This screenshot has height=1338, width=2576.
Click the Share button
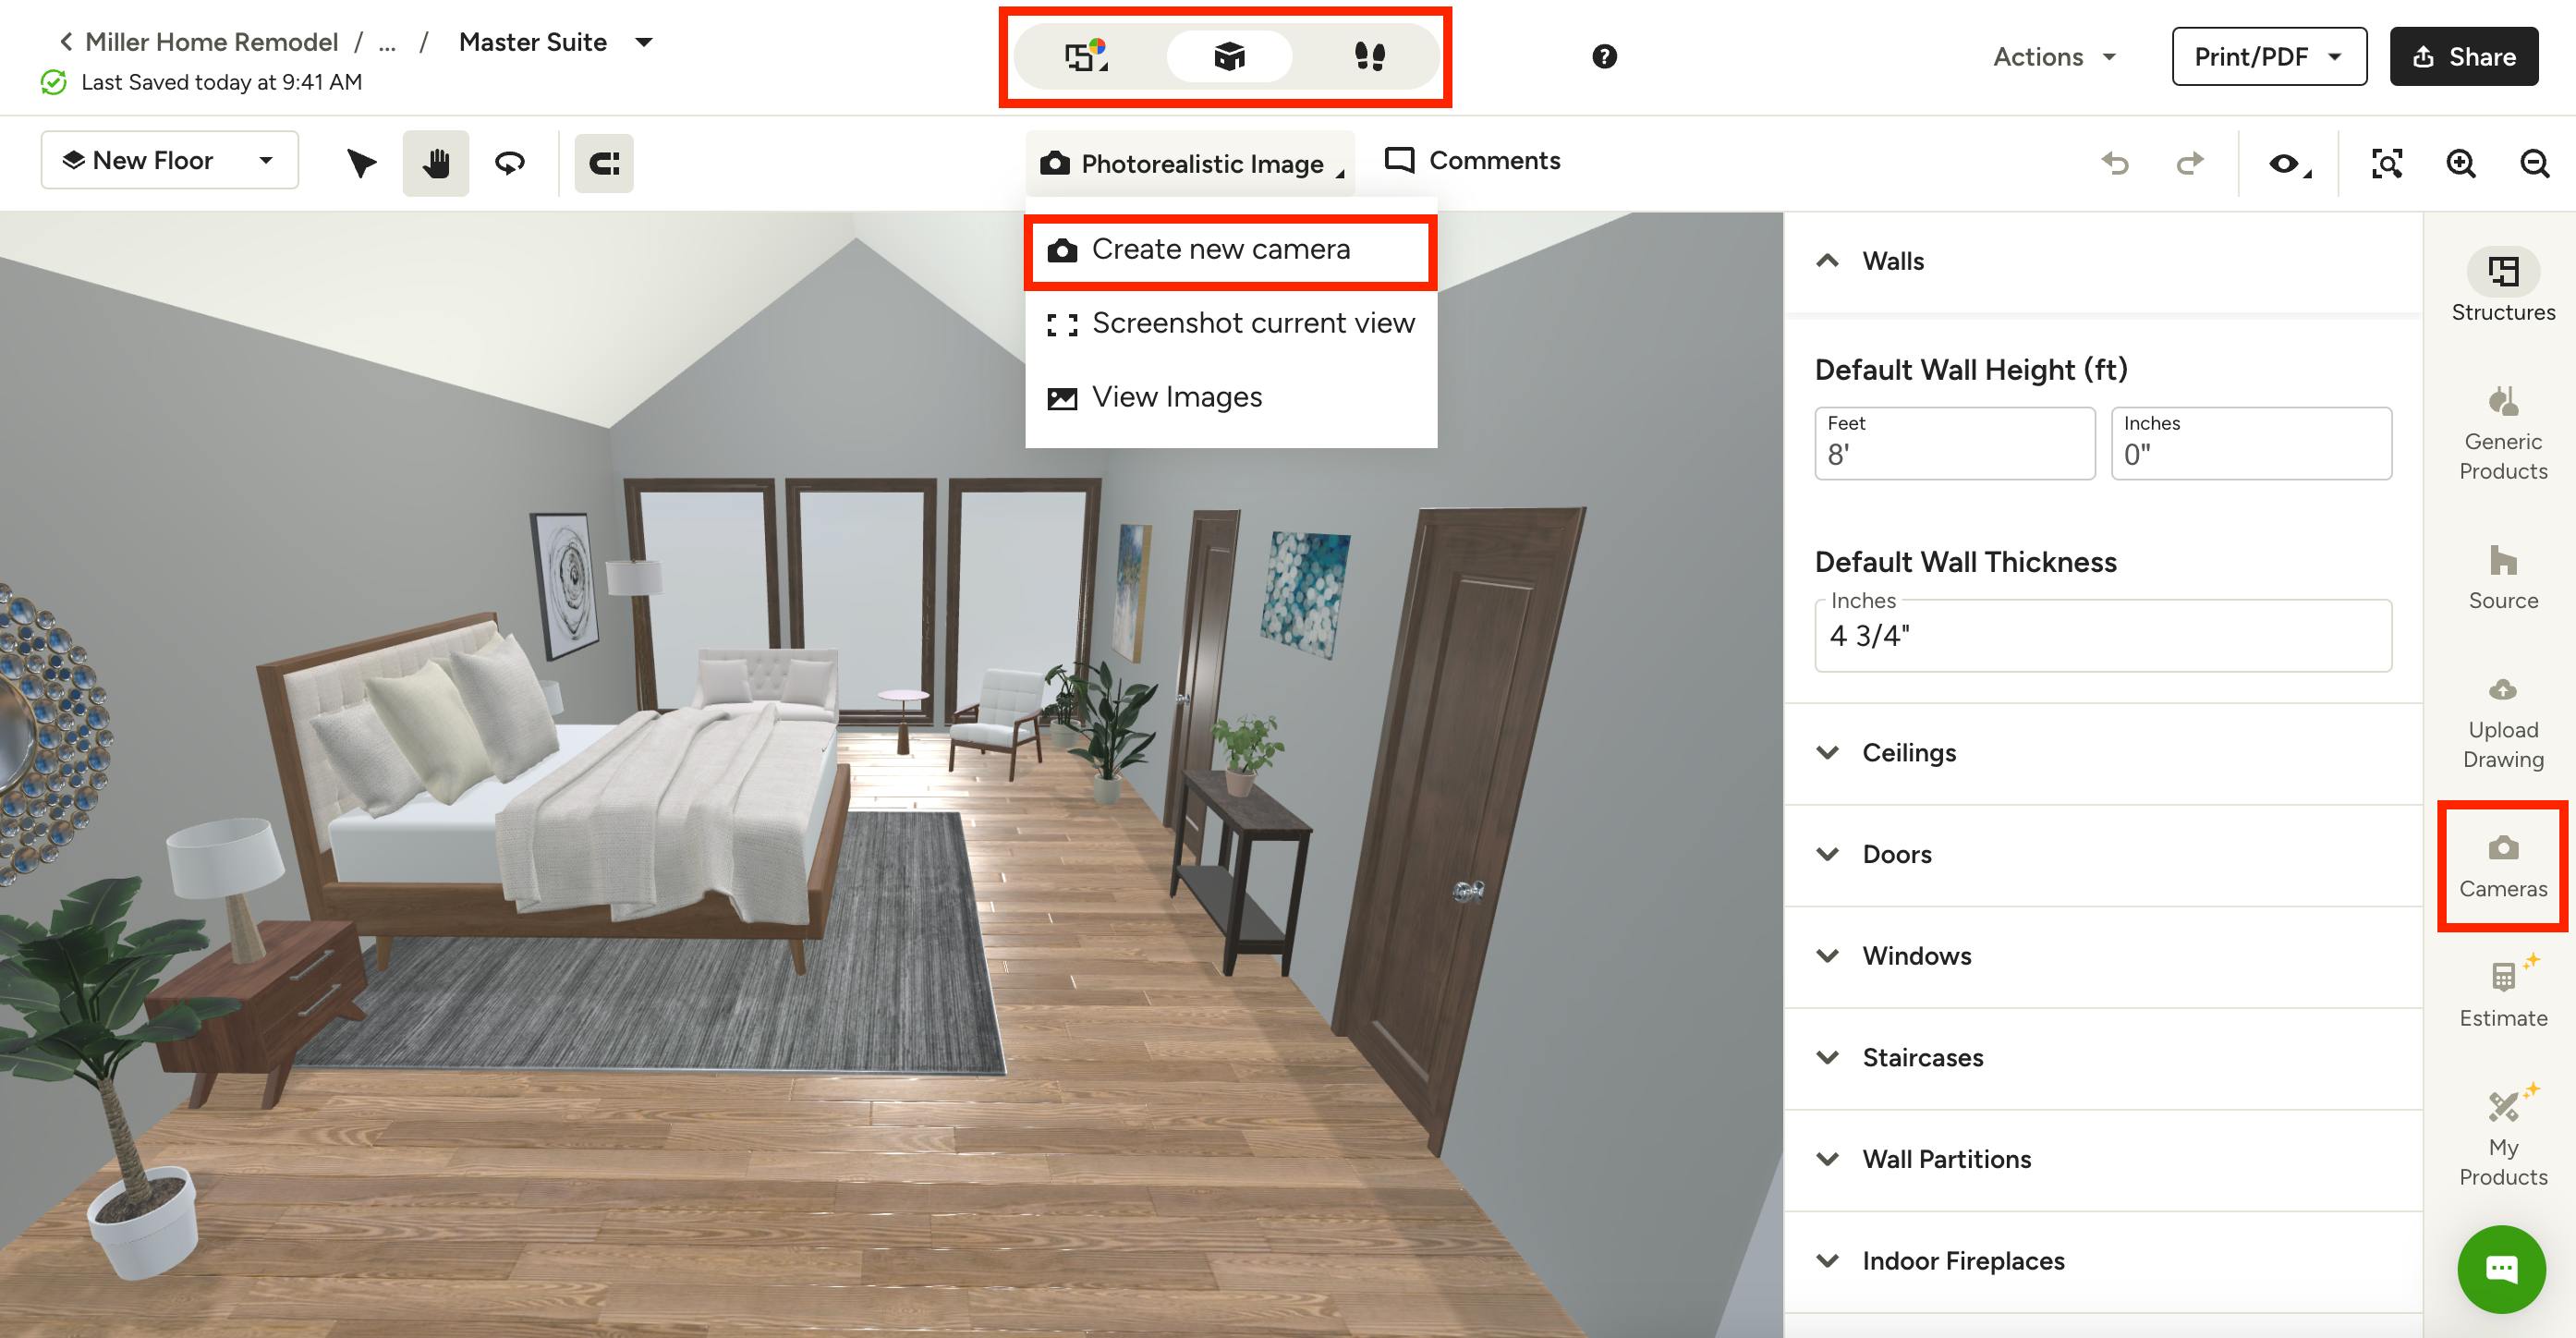[x=2463, y=57]
